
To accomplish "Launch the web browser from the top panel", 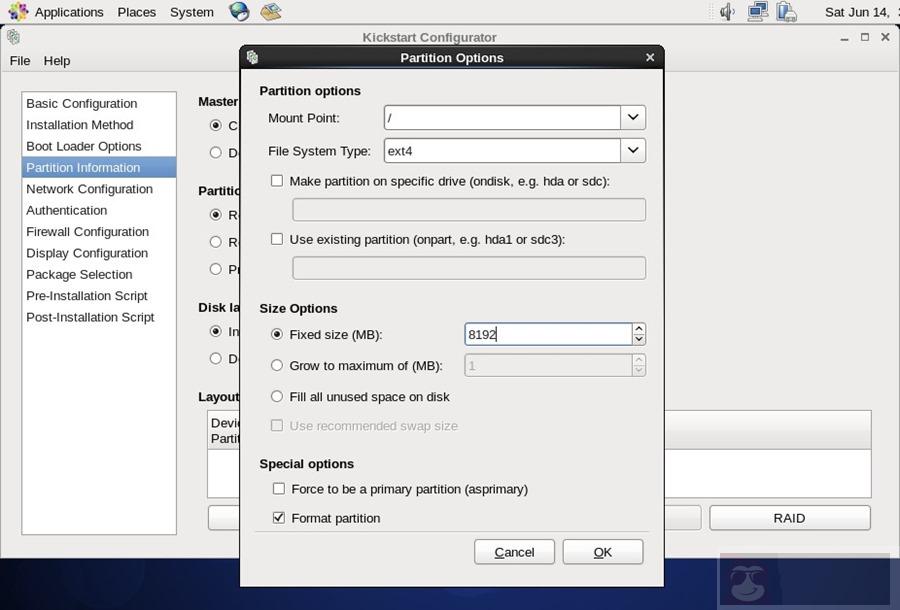I will (x=238, y=12).
